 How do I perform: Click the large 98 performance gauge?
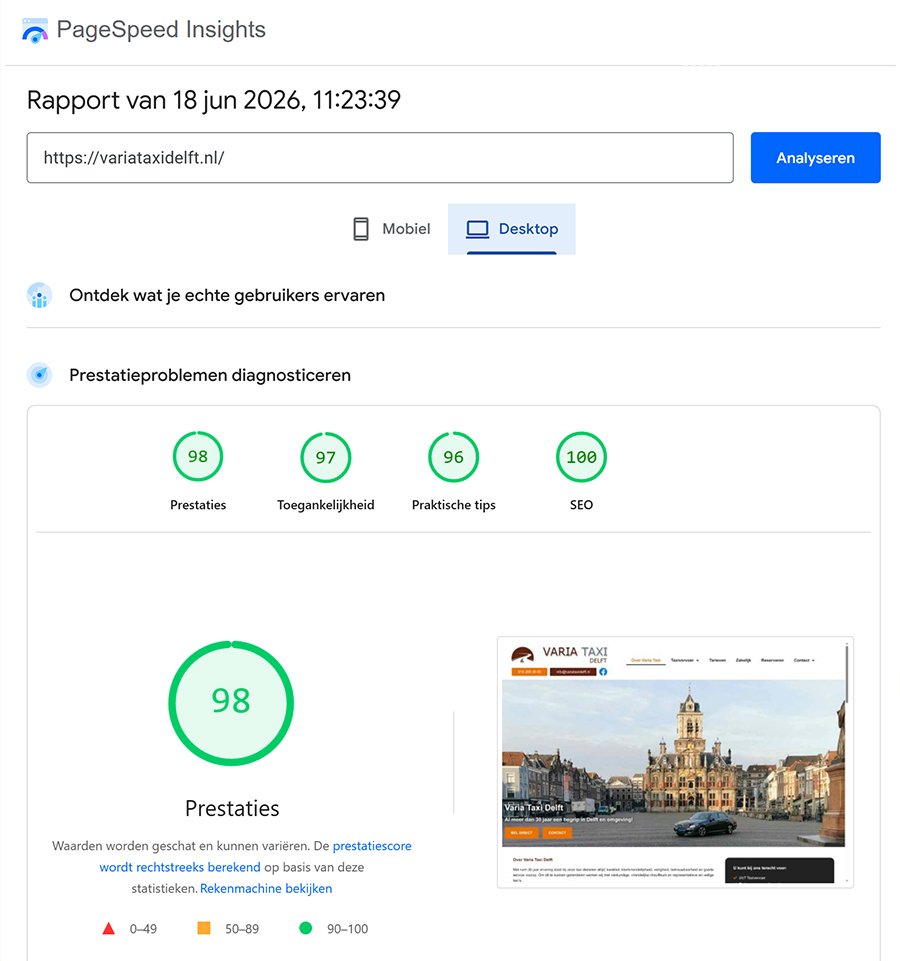231,703
